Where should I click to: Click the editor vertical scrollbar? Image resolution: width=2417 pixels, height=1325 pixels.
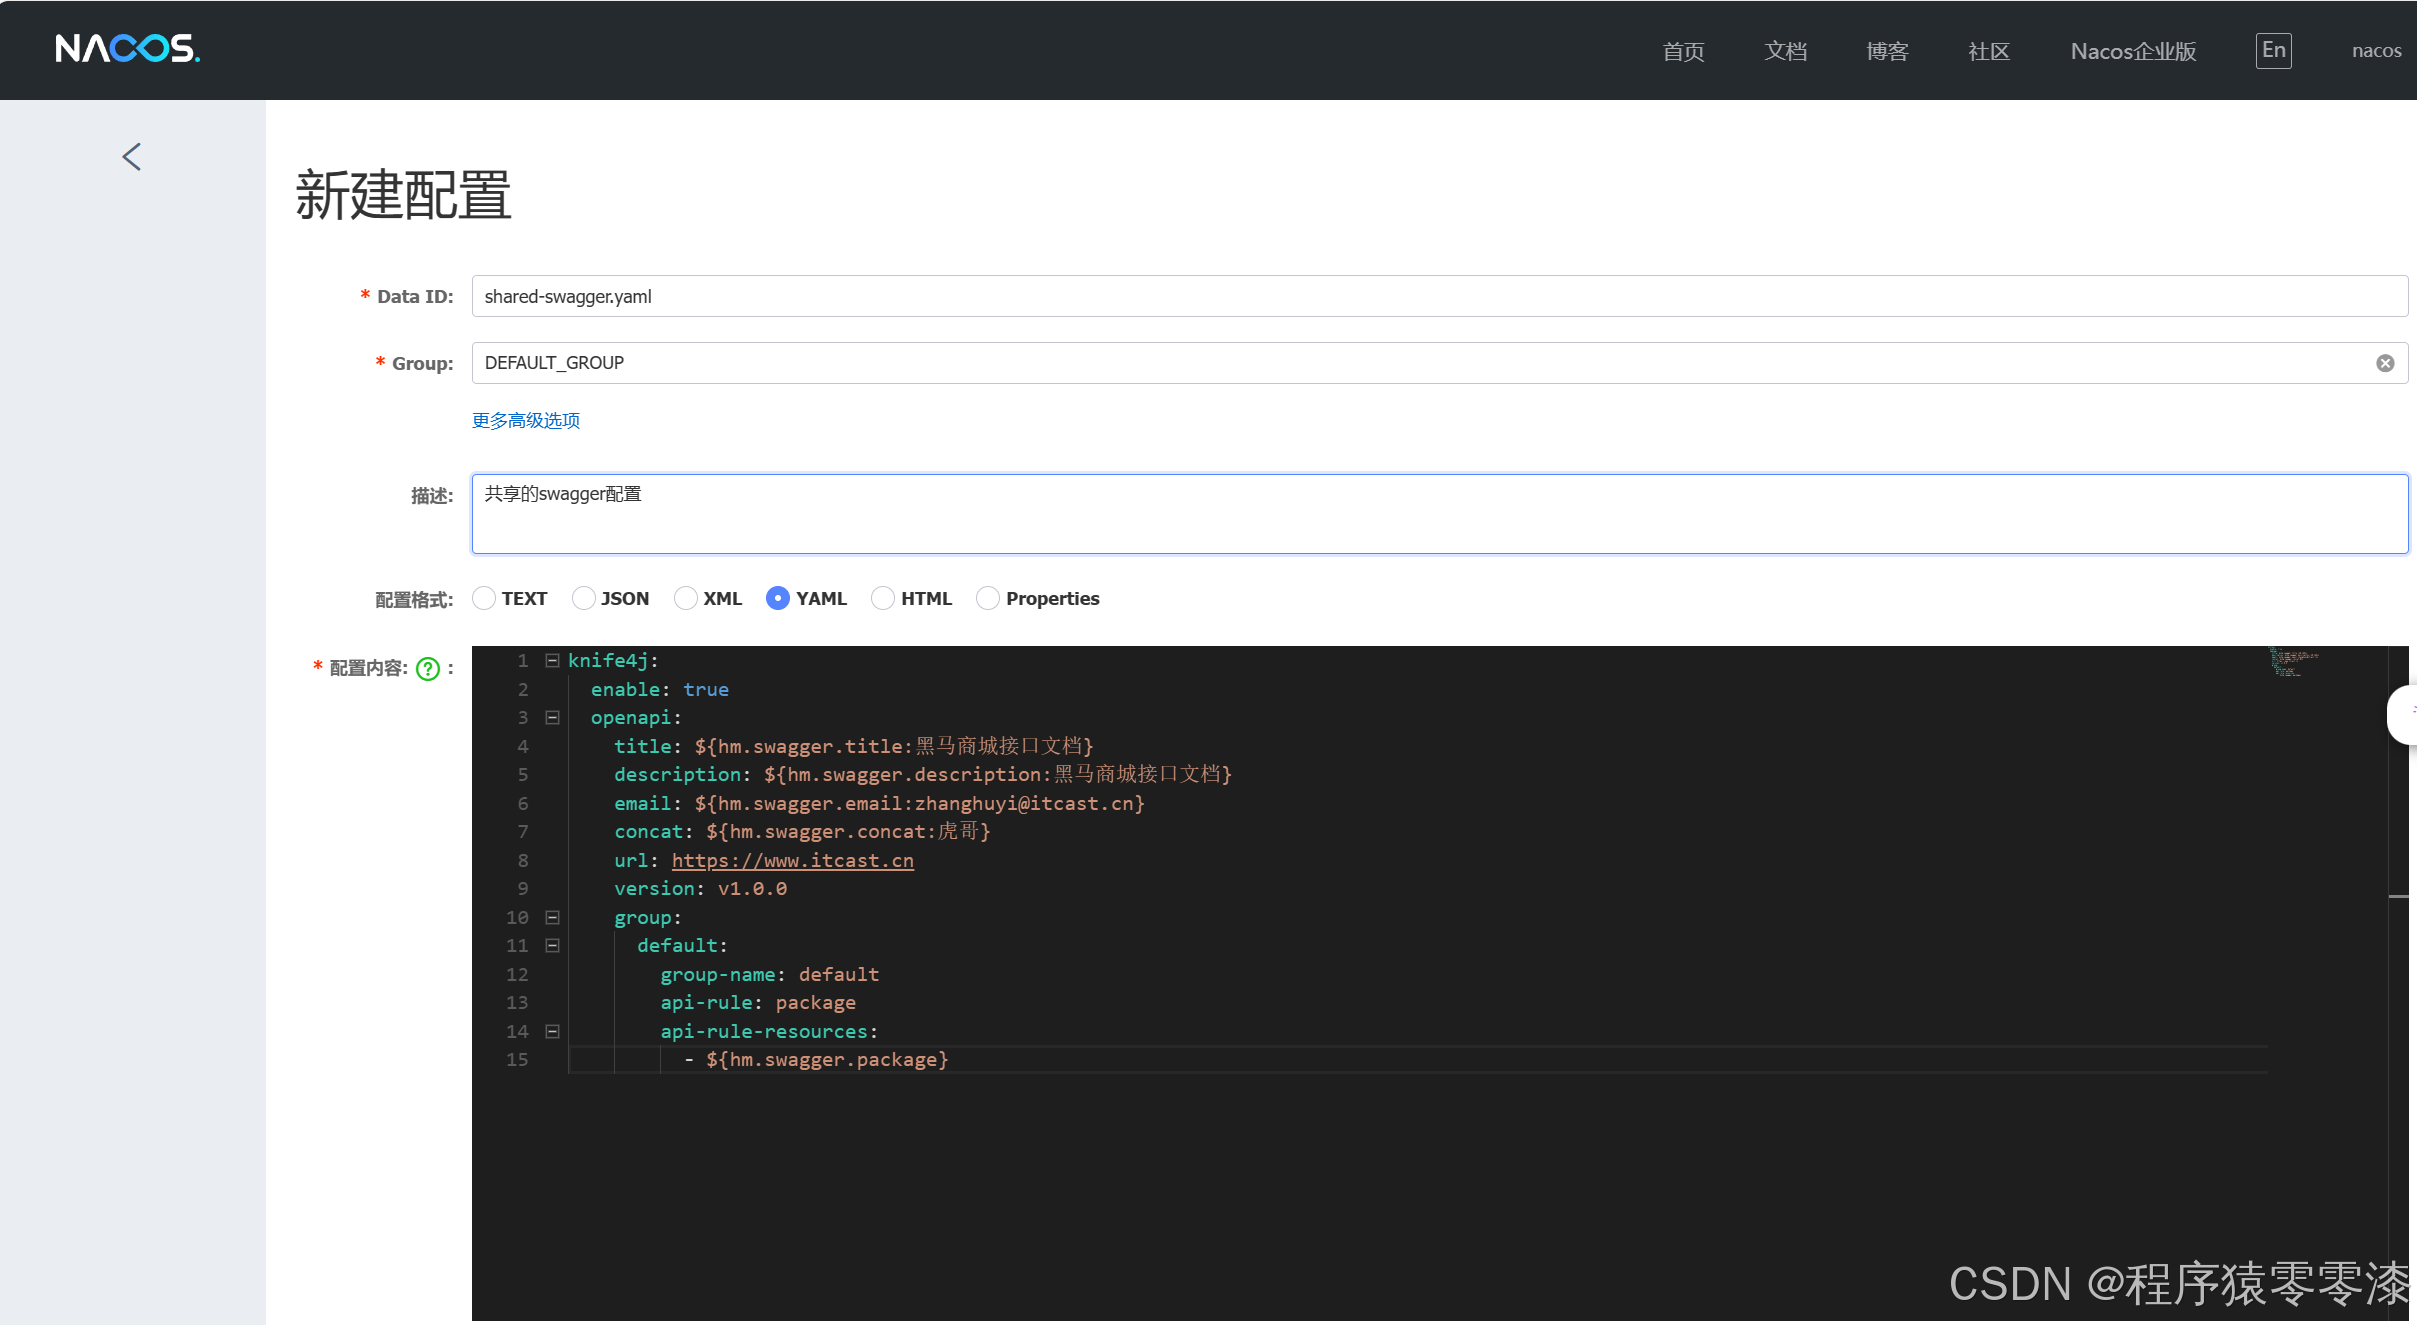tap(2398, 900)
